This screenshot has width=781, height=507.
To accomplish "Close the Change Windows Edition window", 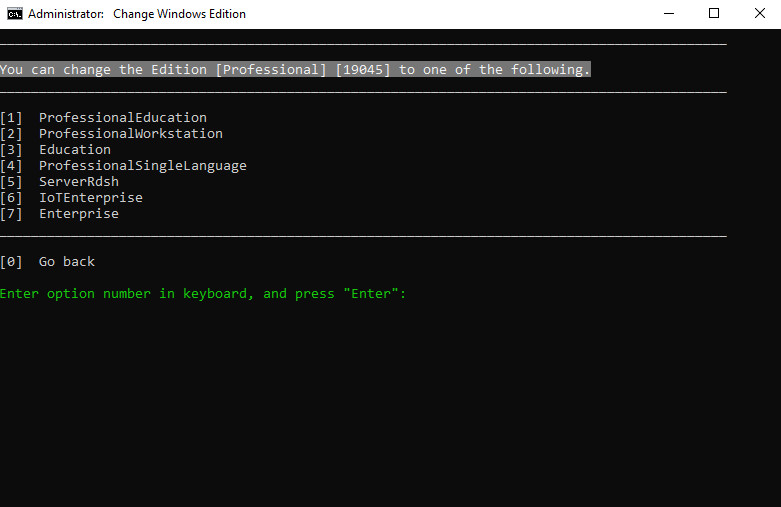I will pos(759,13).
